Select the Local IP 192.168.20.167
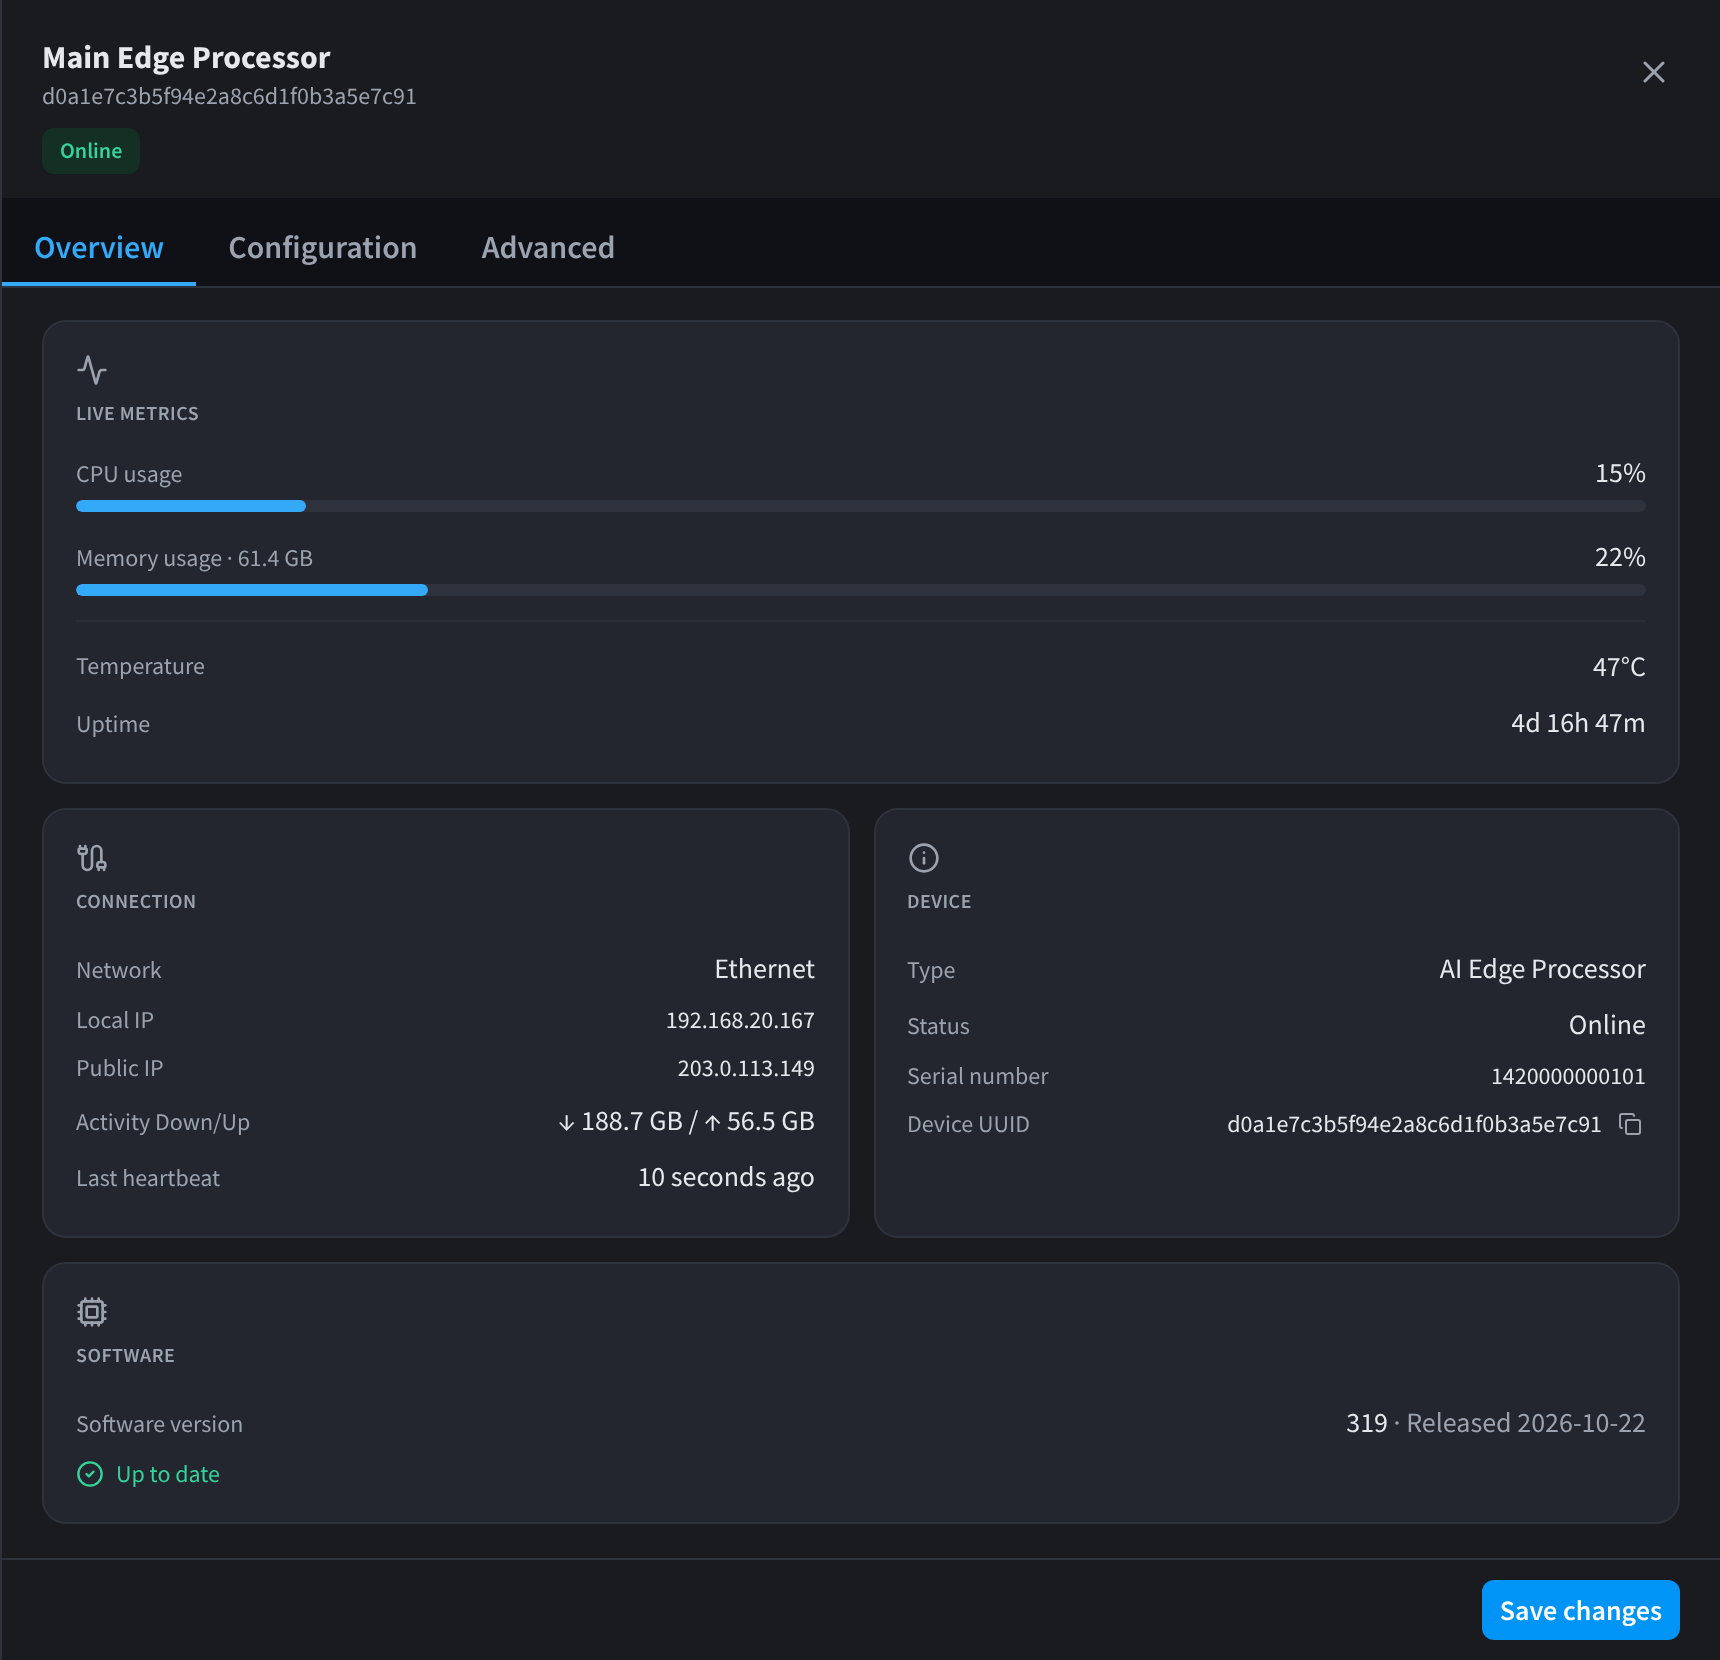Image resolution: width=1720 pixels, height=1660 pixels. [740, 1020]
